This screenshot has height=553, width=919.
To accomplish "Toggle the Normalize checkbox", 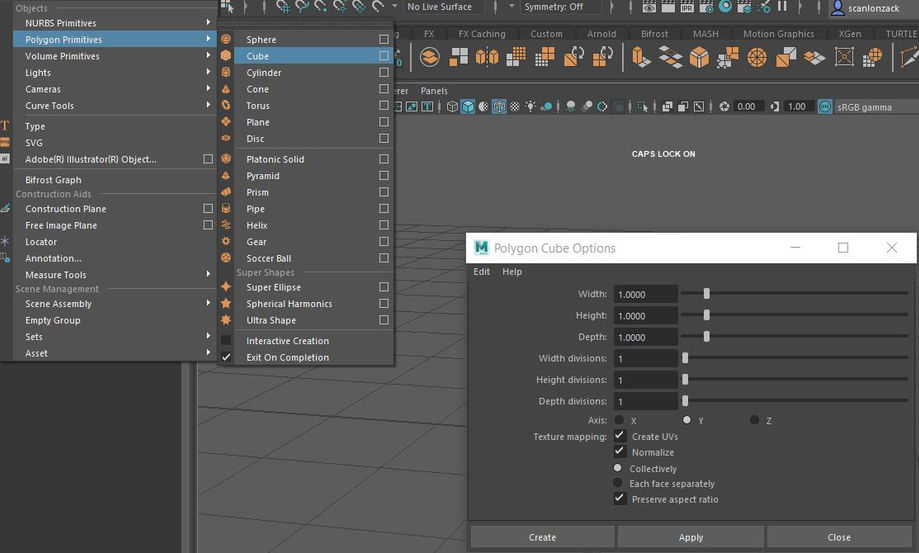I will [620, 451].
